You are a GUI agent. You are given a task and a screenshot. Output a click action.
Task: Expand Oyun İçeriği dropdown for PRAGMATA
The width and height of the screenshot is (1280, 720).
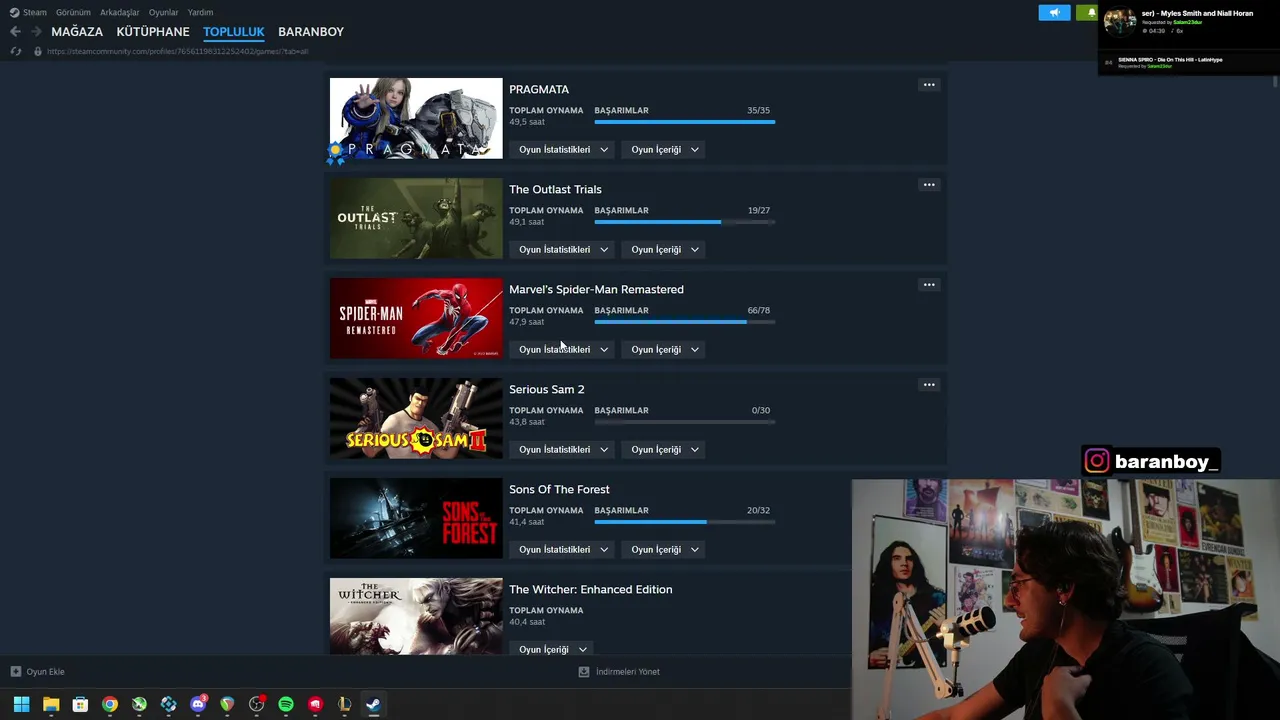coord(665,150)
